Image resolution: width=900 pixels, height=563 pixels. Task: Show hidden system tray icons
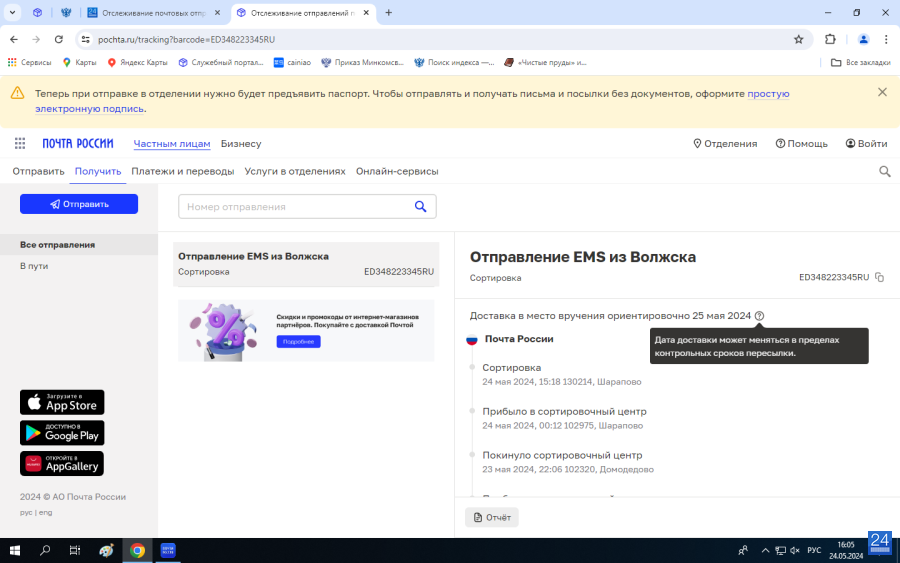pos(765,550)
